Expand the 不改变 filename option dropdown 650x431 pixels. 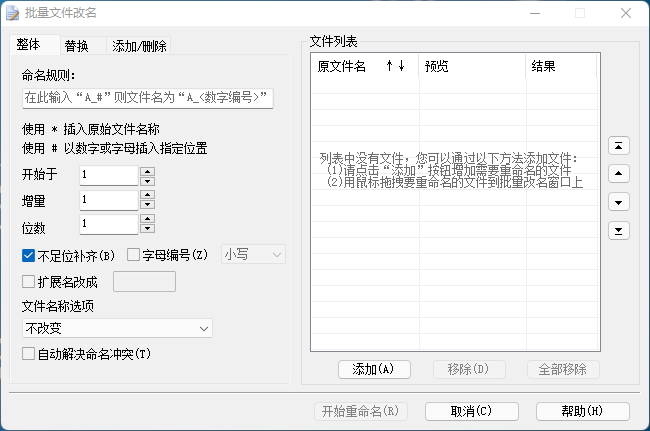[117, 328]
